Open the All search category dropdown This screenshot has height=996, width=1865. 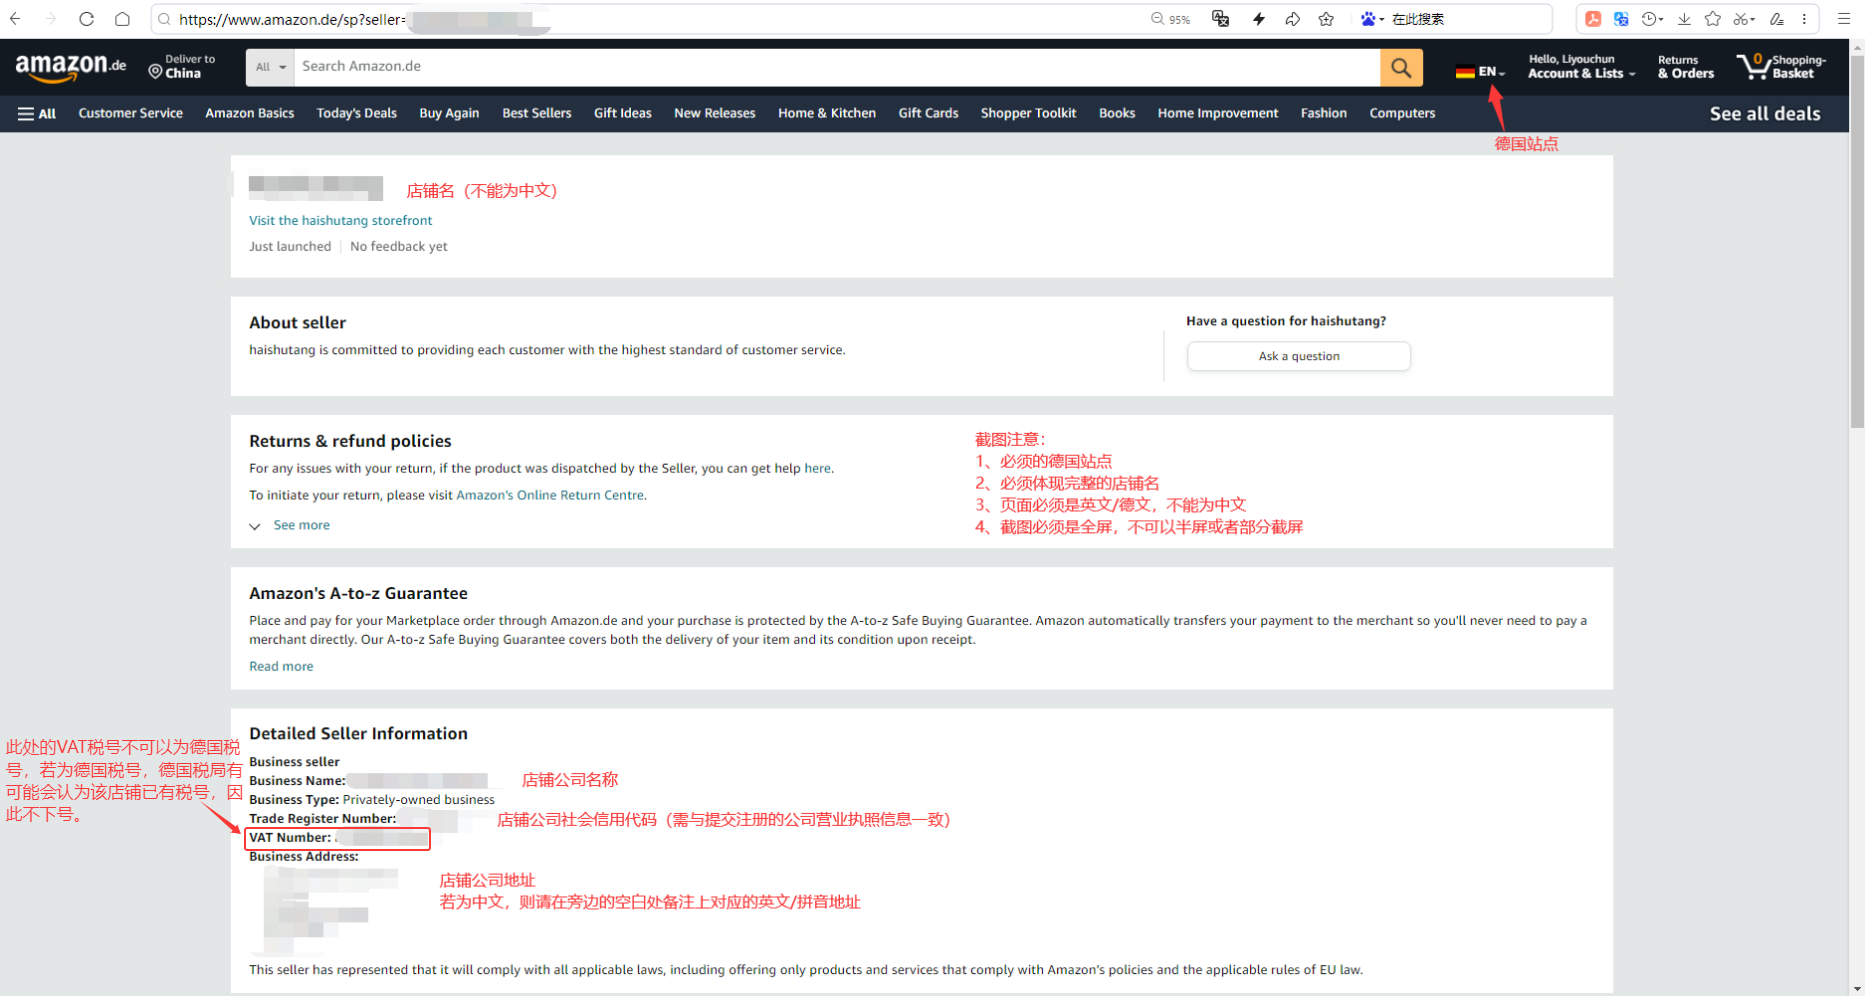[x=270, y=67]
